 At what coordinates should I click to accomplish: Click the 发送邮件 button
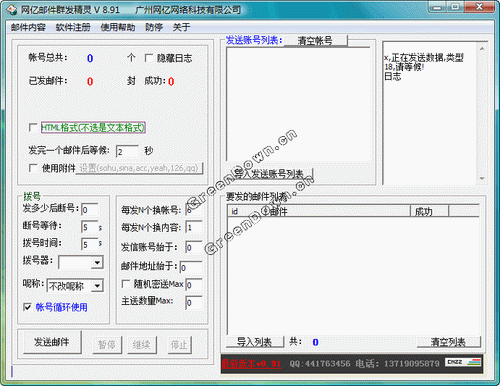click(52, 342)
